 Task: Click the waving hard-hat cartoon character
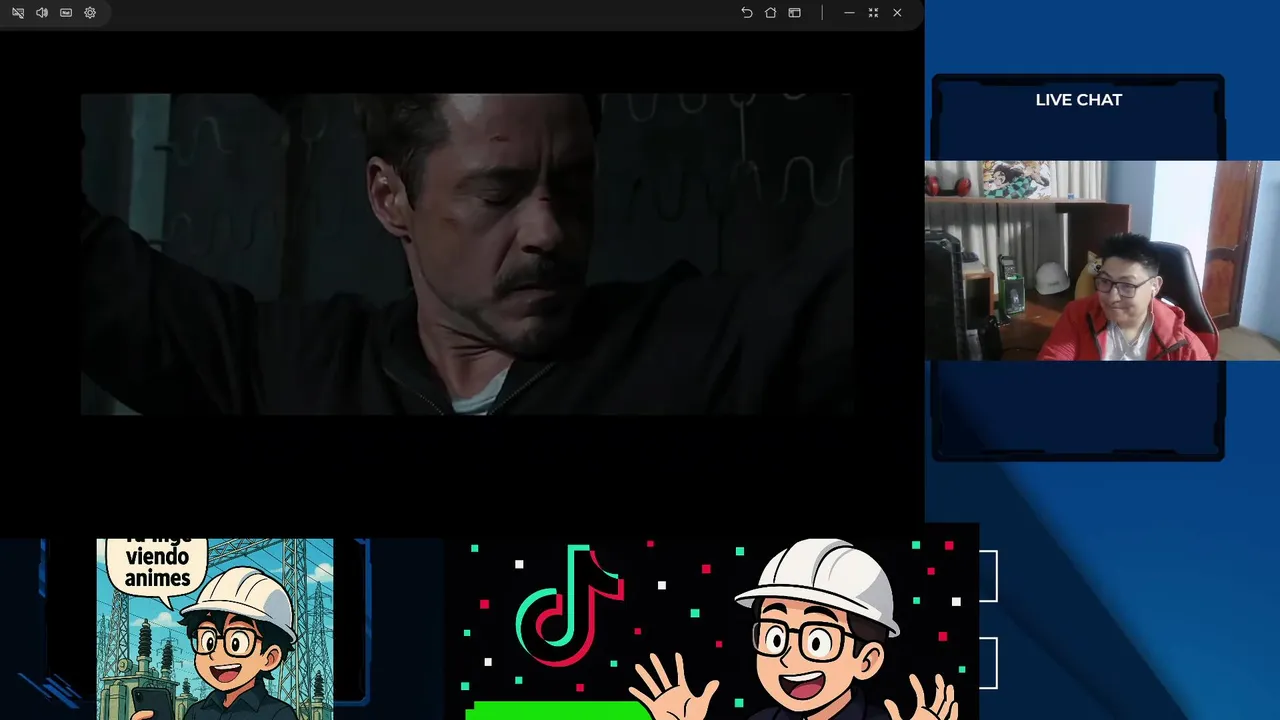pos(795,630)
